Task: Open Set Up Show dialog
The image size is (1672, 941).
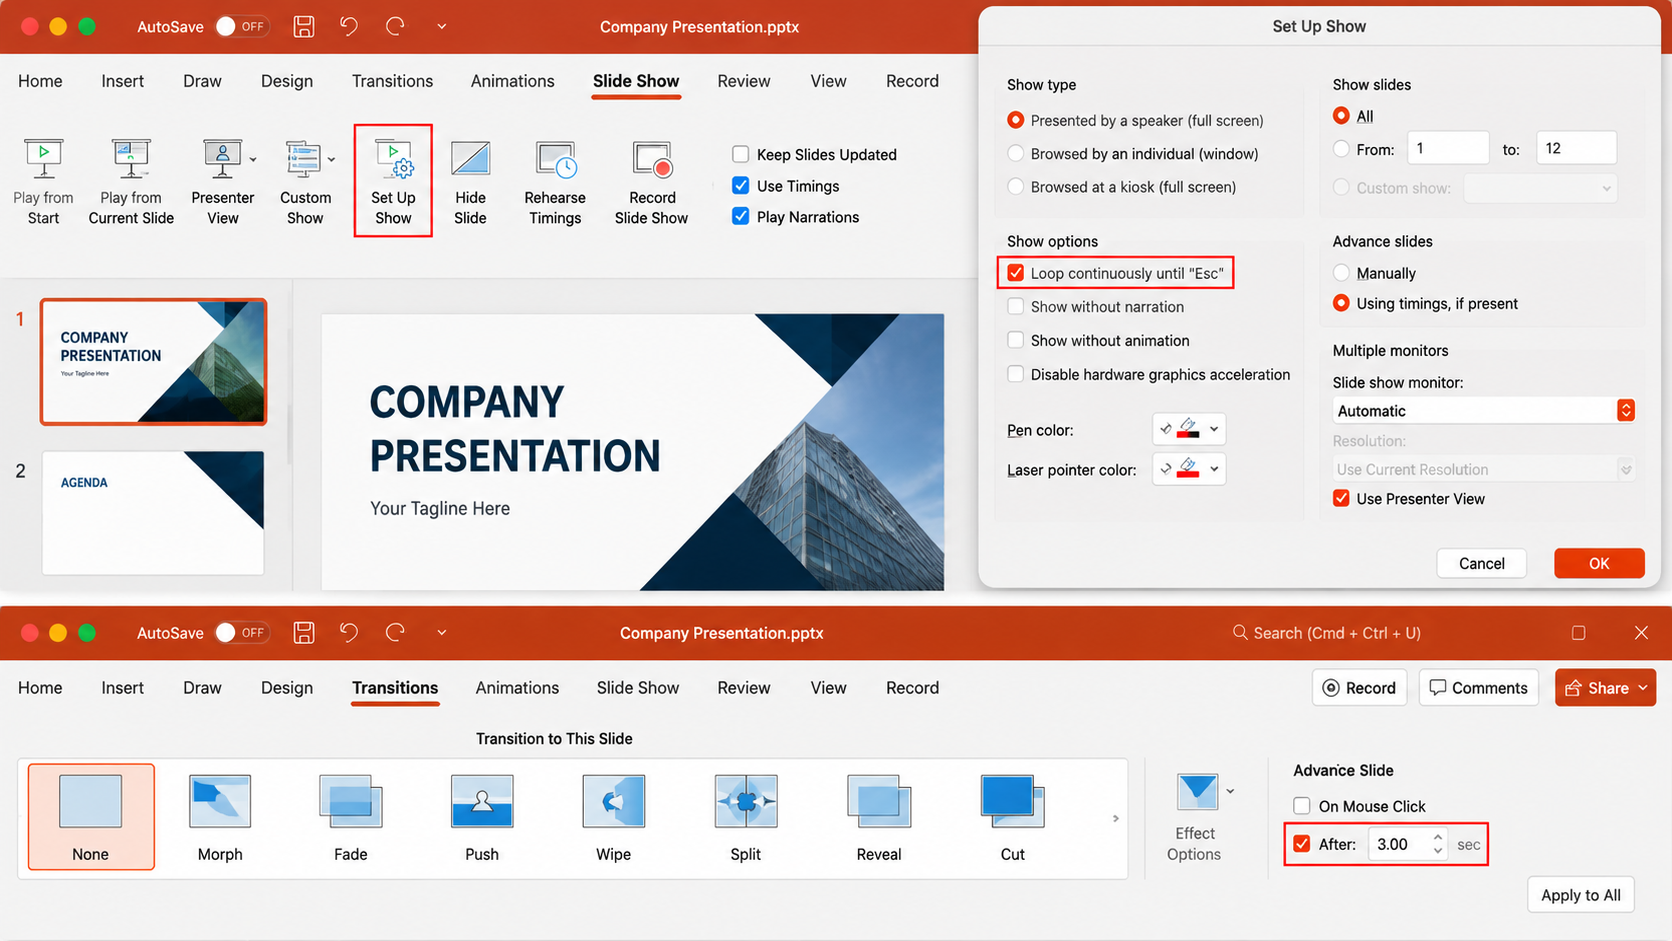Action: point(393,181)
